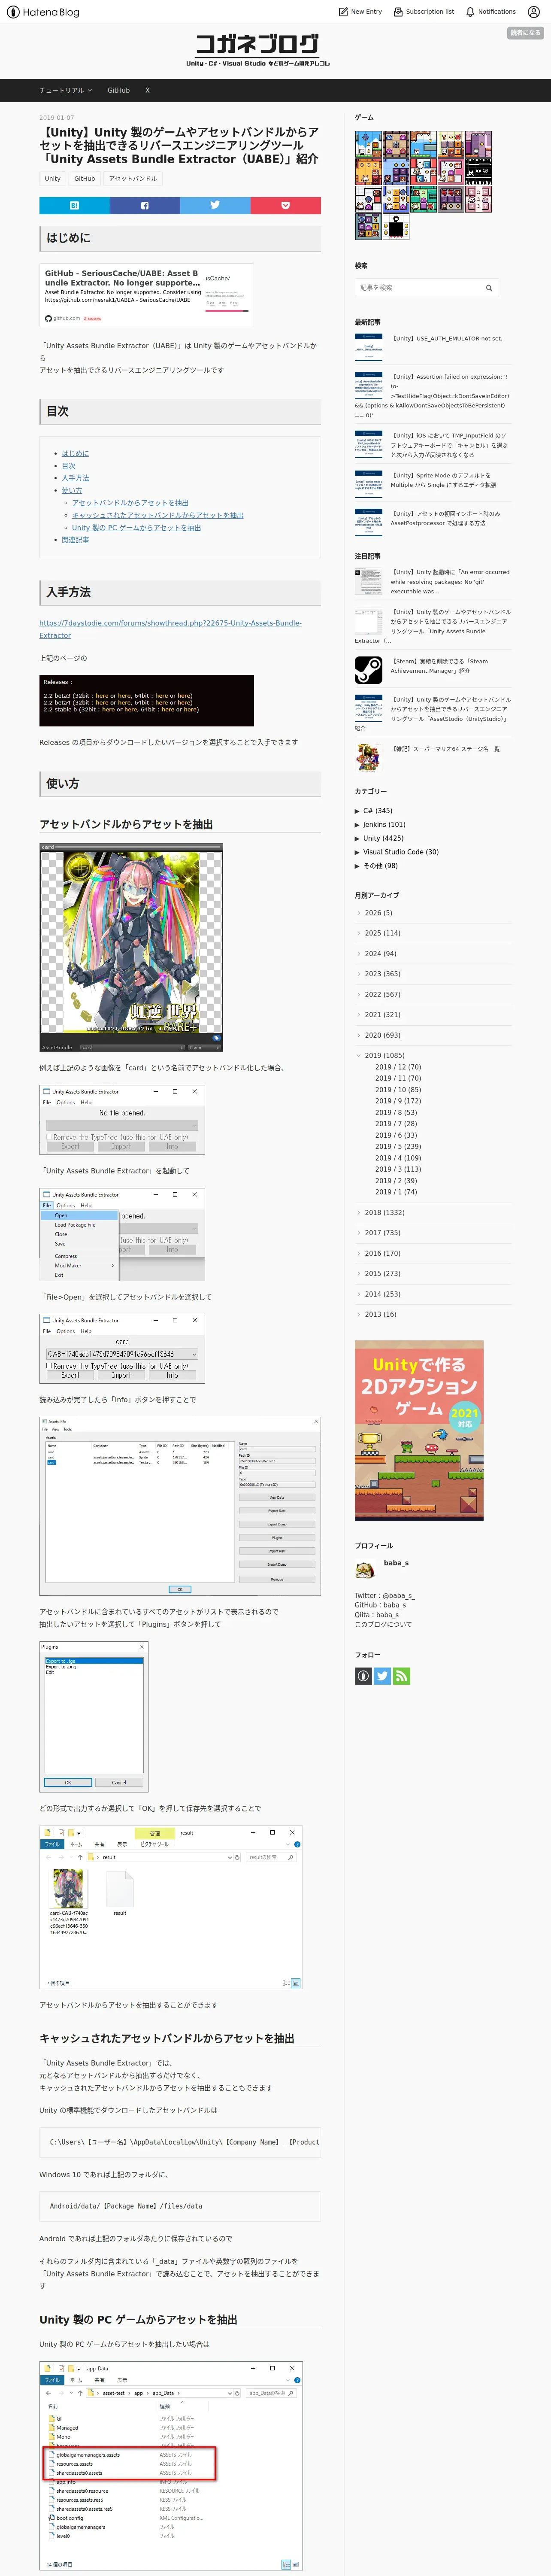Screen dimensions: 551x2576
Task: Open the スーパーマリオ64 ステージ名一覧 article
Action: [445, 749]
